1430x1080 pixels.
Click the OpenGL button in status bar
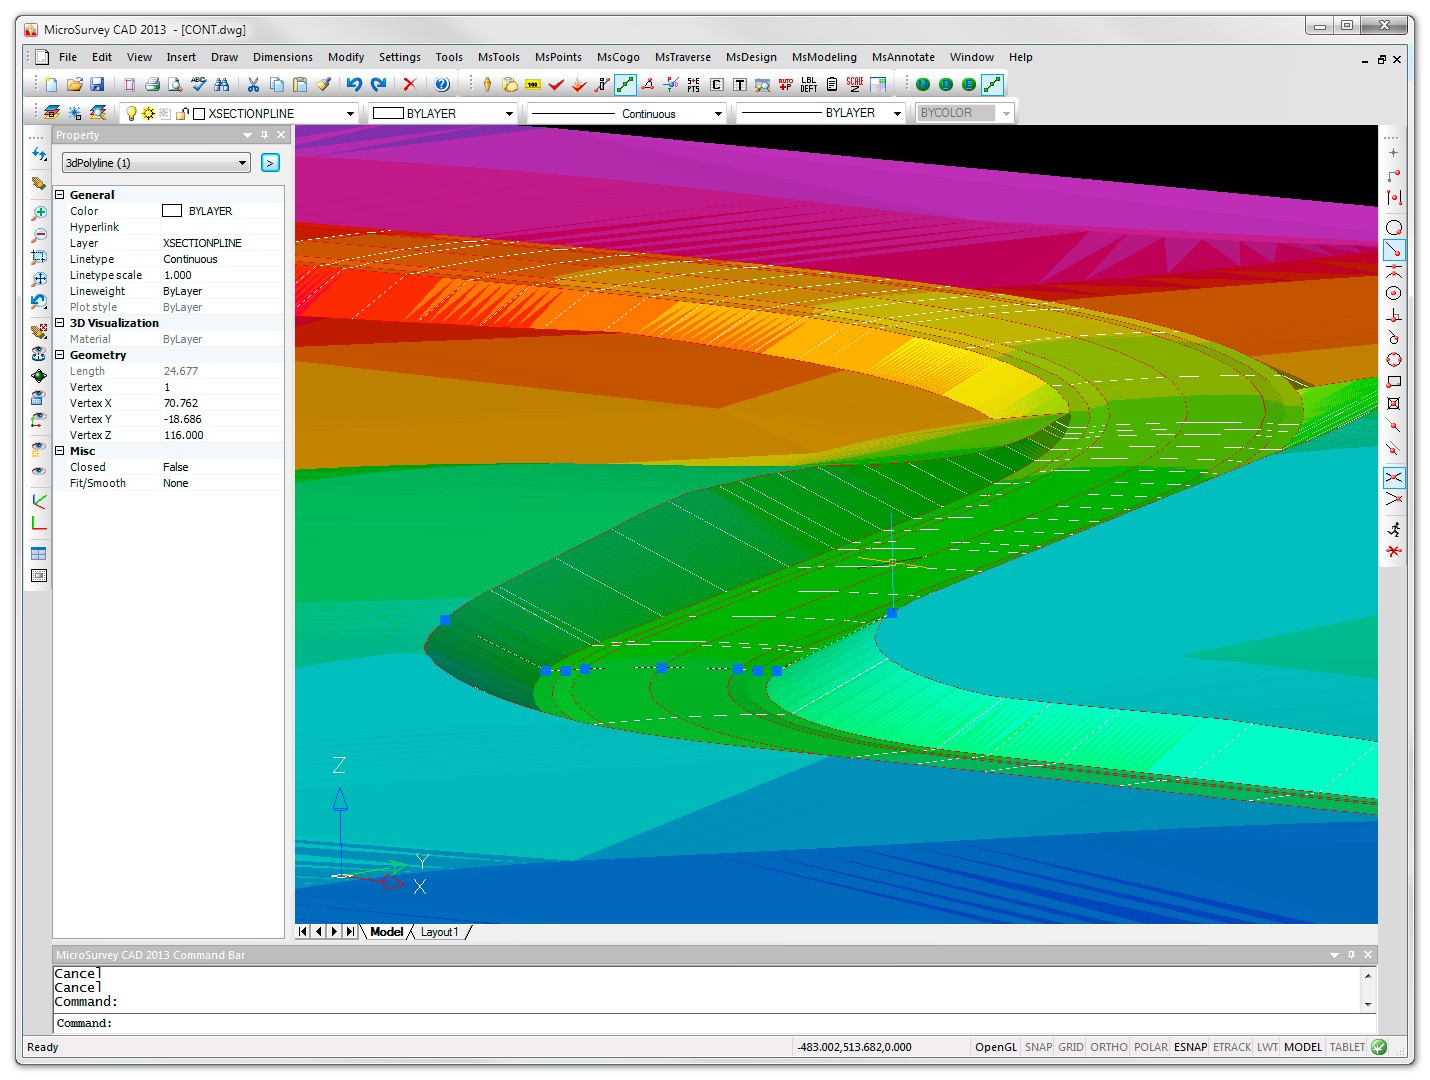995,1047
